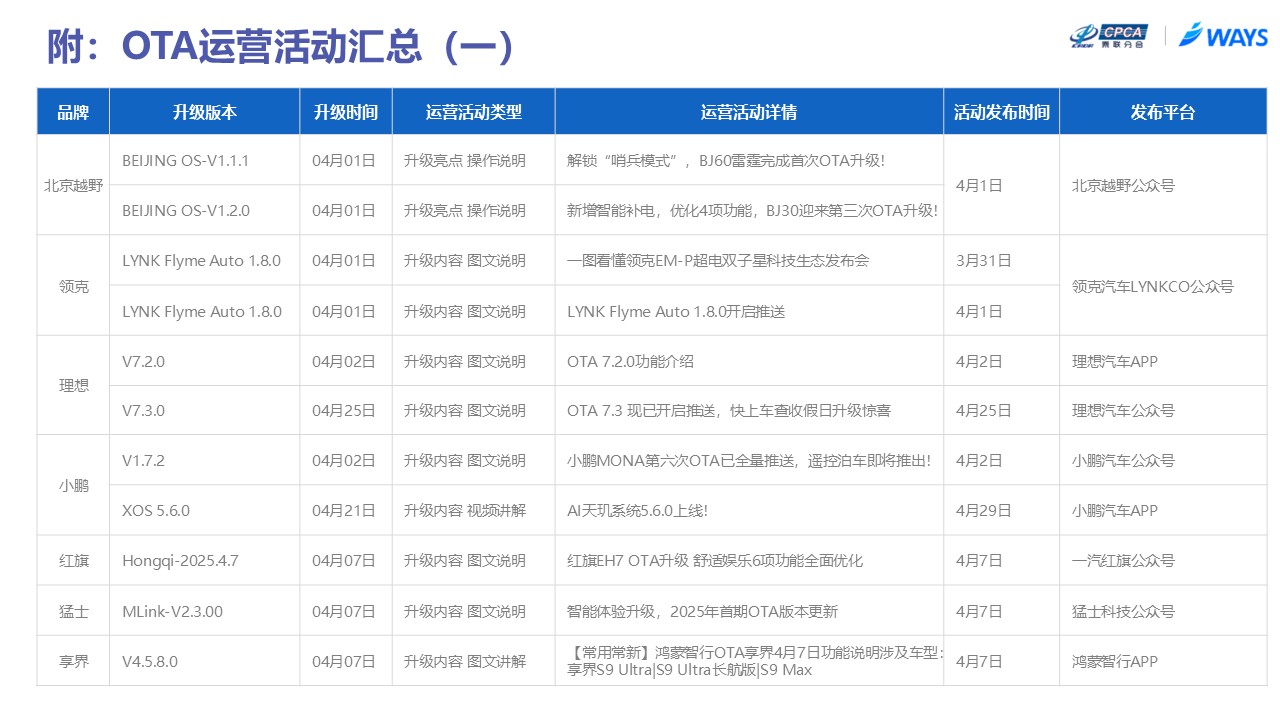1280x720 pixels.
Task: Click upgrade time 04月21日
Action: 344,510
